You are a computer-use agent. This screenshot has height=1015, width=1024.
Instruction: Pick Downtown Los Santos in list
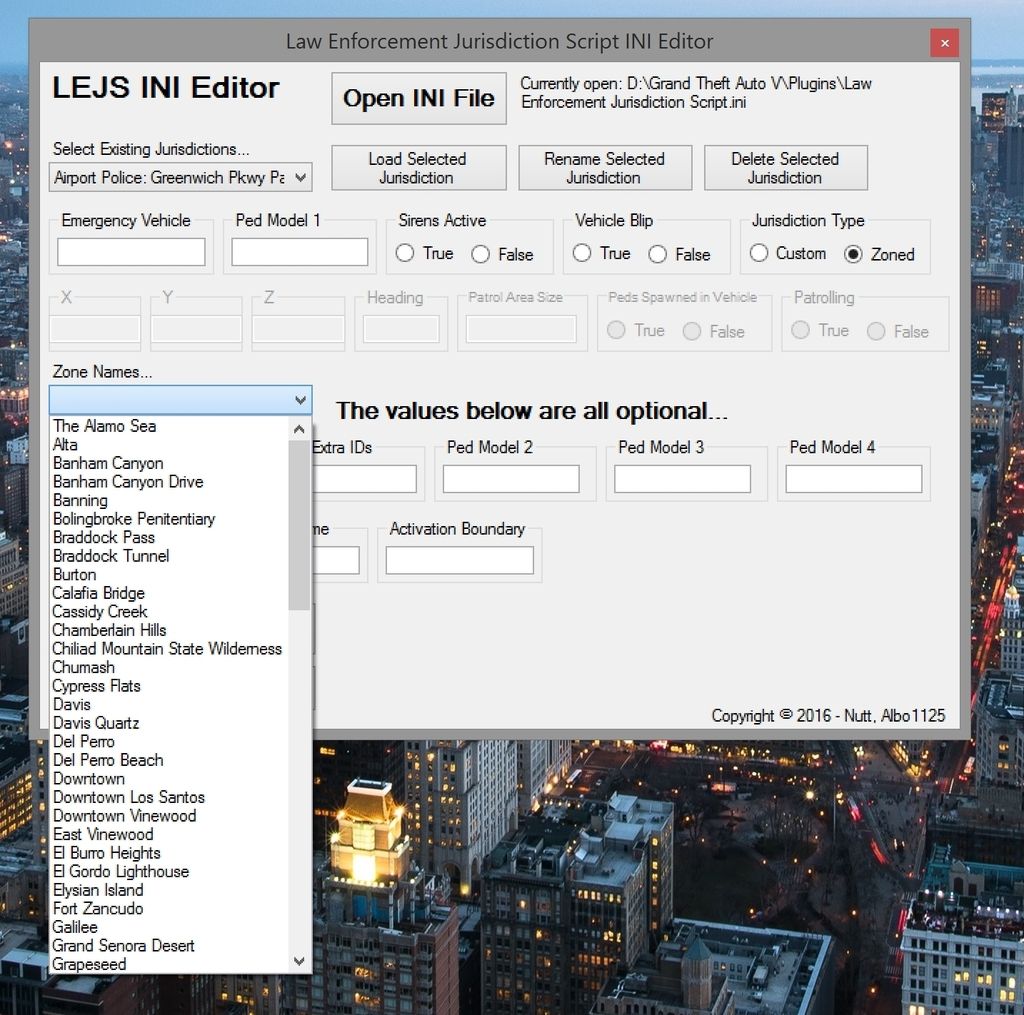128,797
